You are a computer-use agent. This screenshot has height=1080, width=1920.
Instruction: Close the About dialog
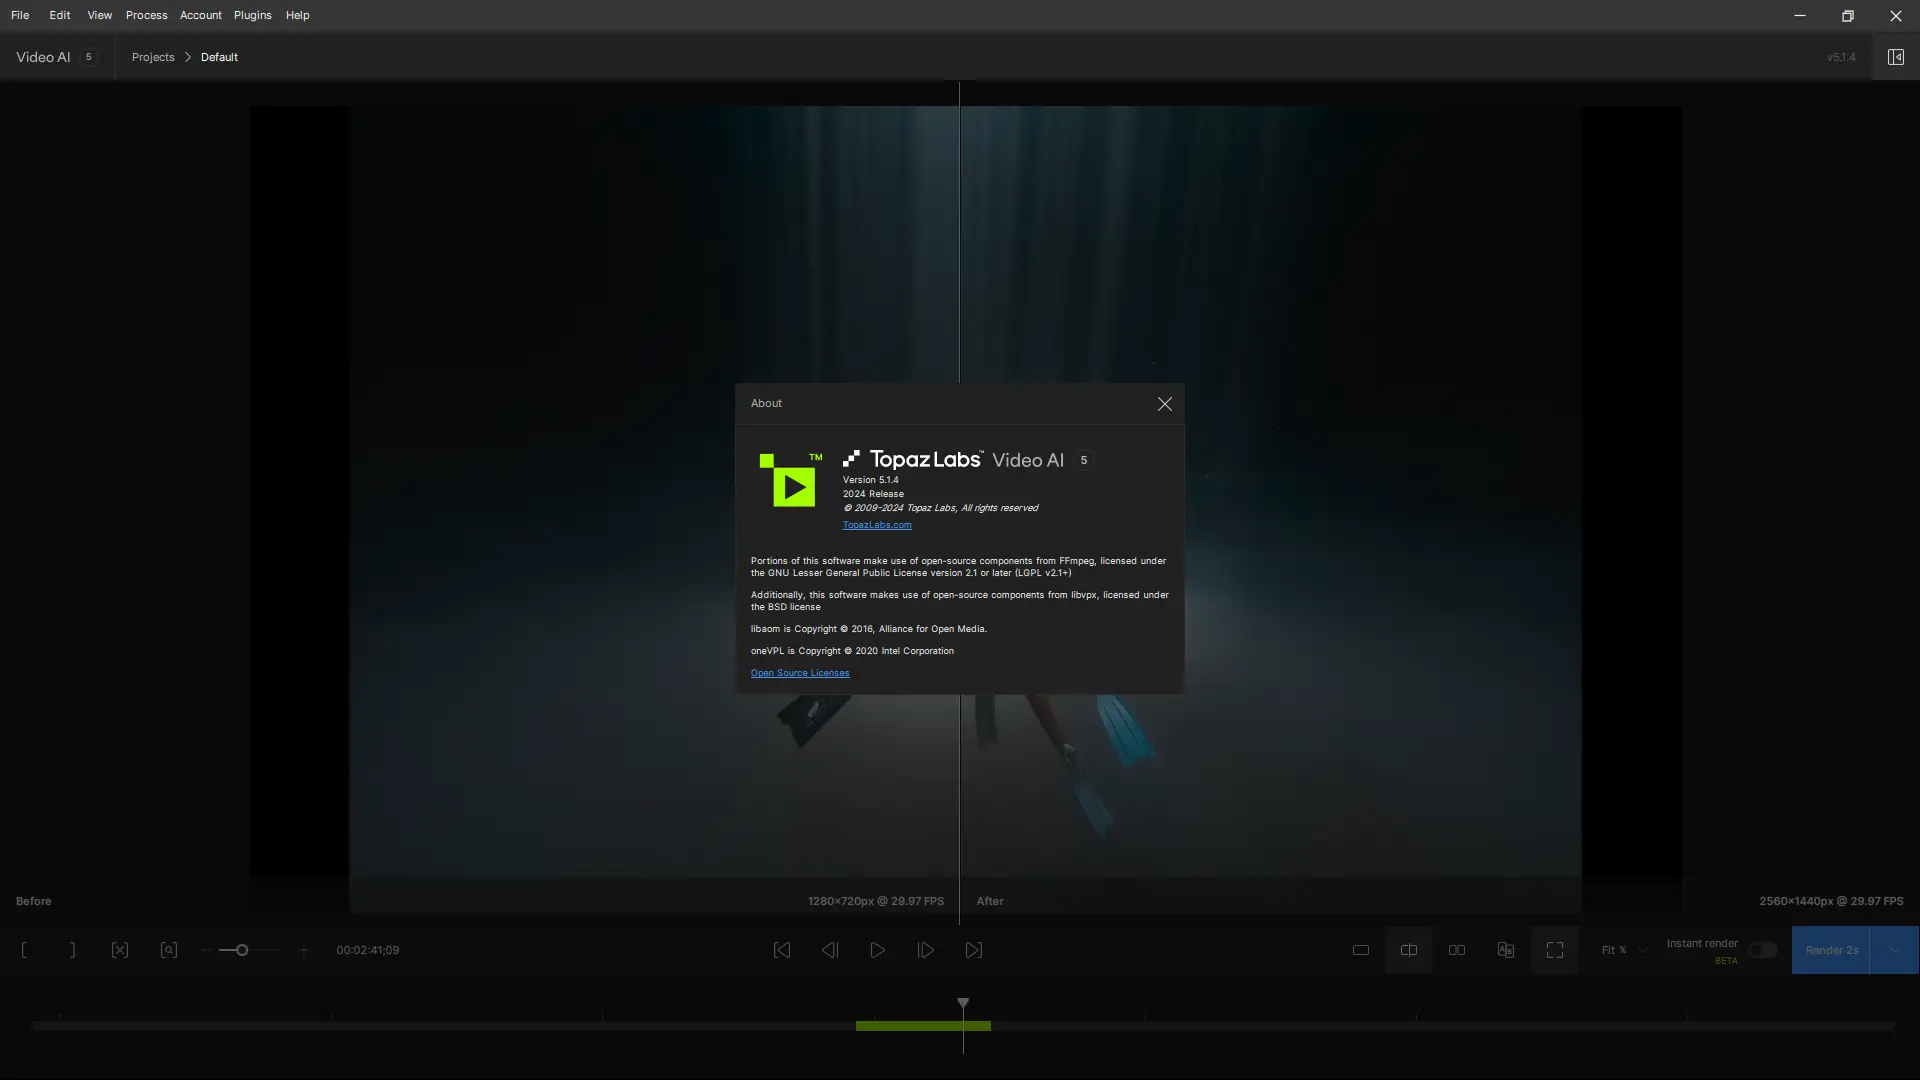click(1164, 404)
